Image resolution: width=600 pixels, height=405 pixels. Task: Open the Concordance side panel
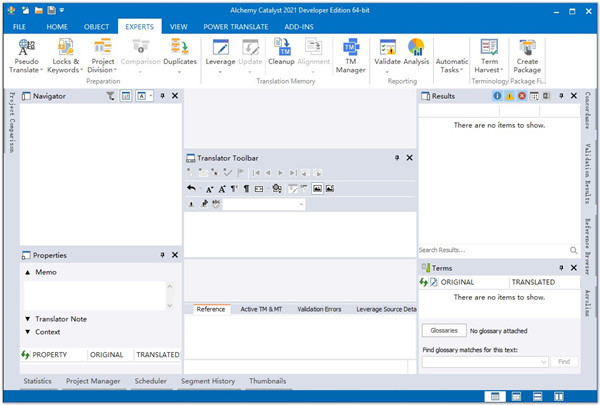pos(587,111)
